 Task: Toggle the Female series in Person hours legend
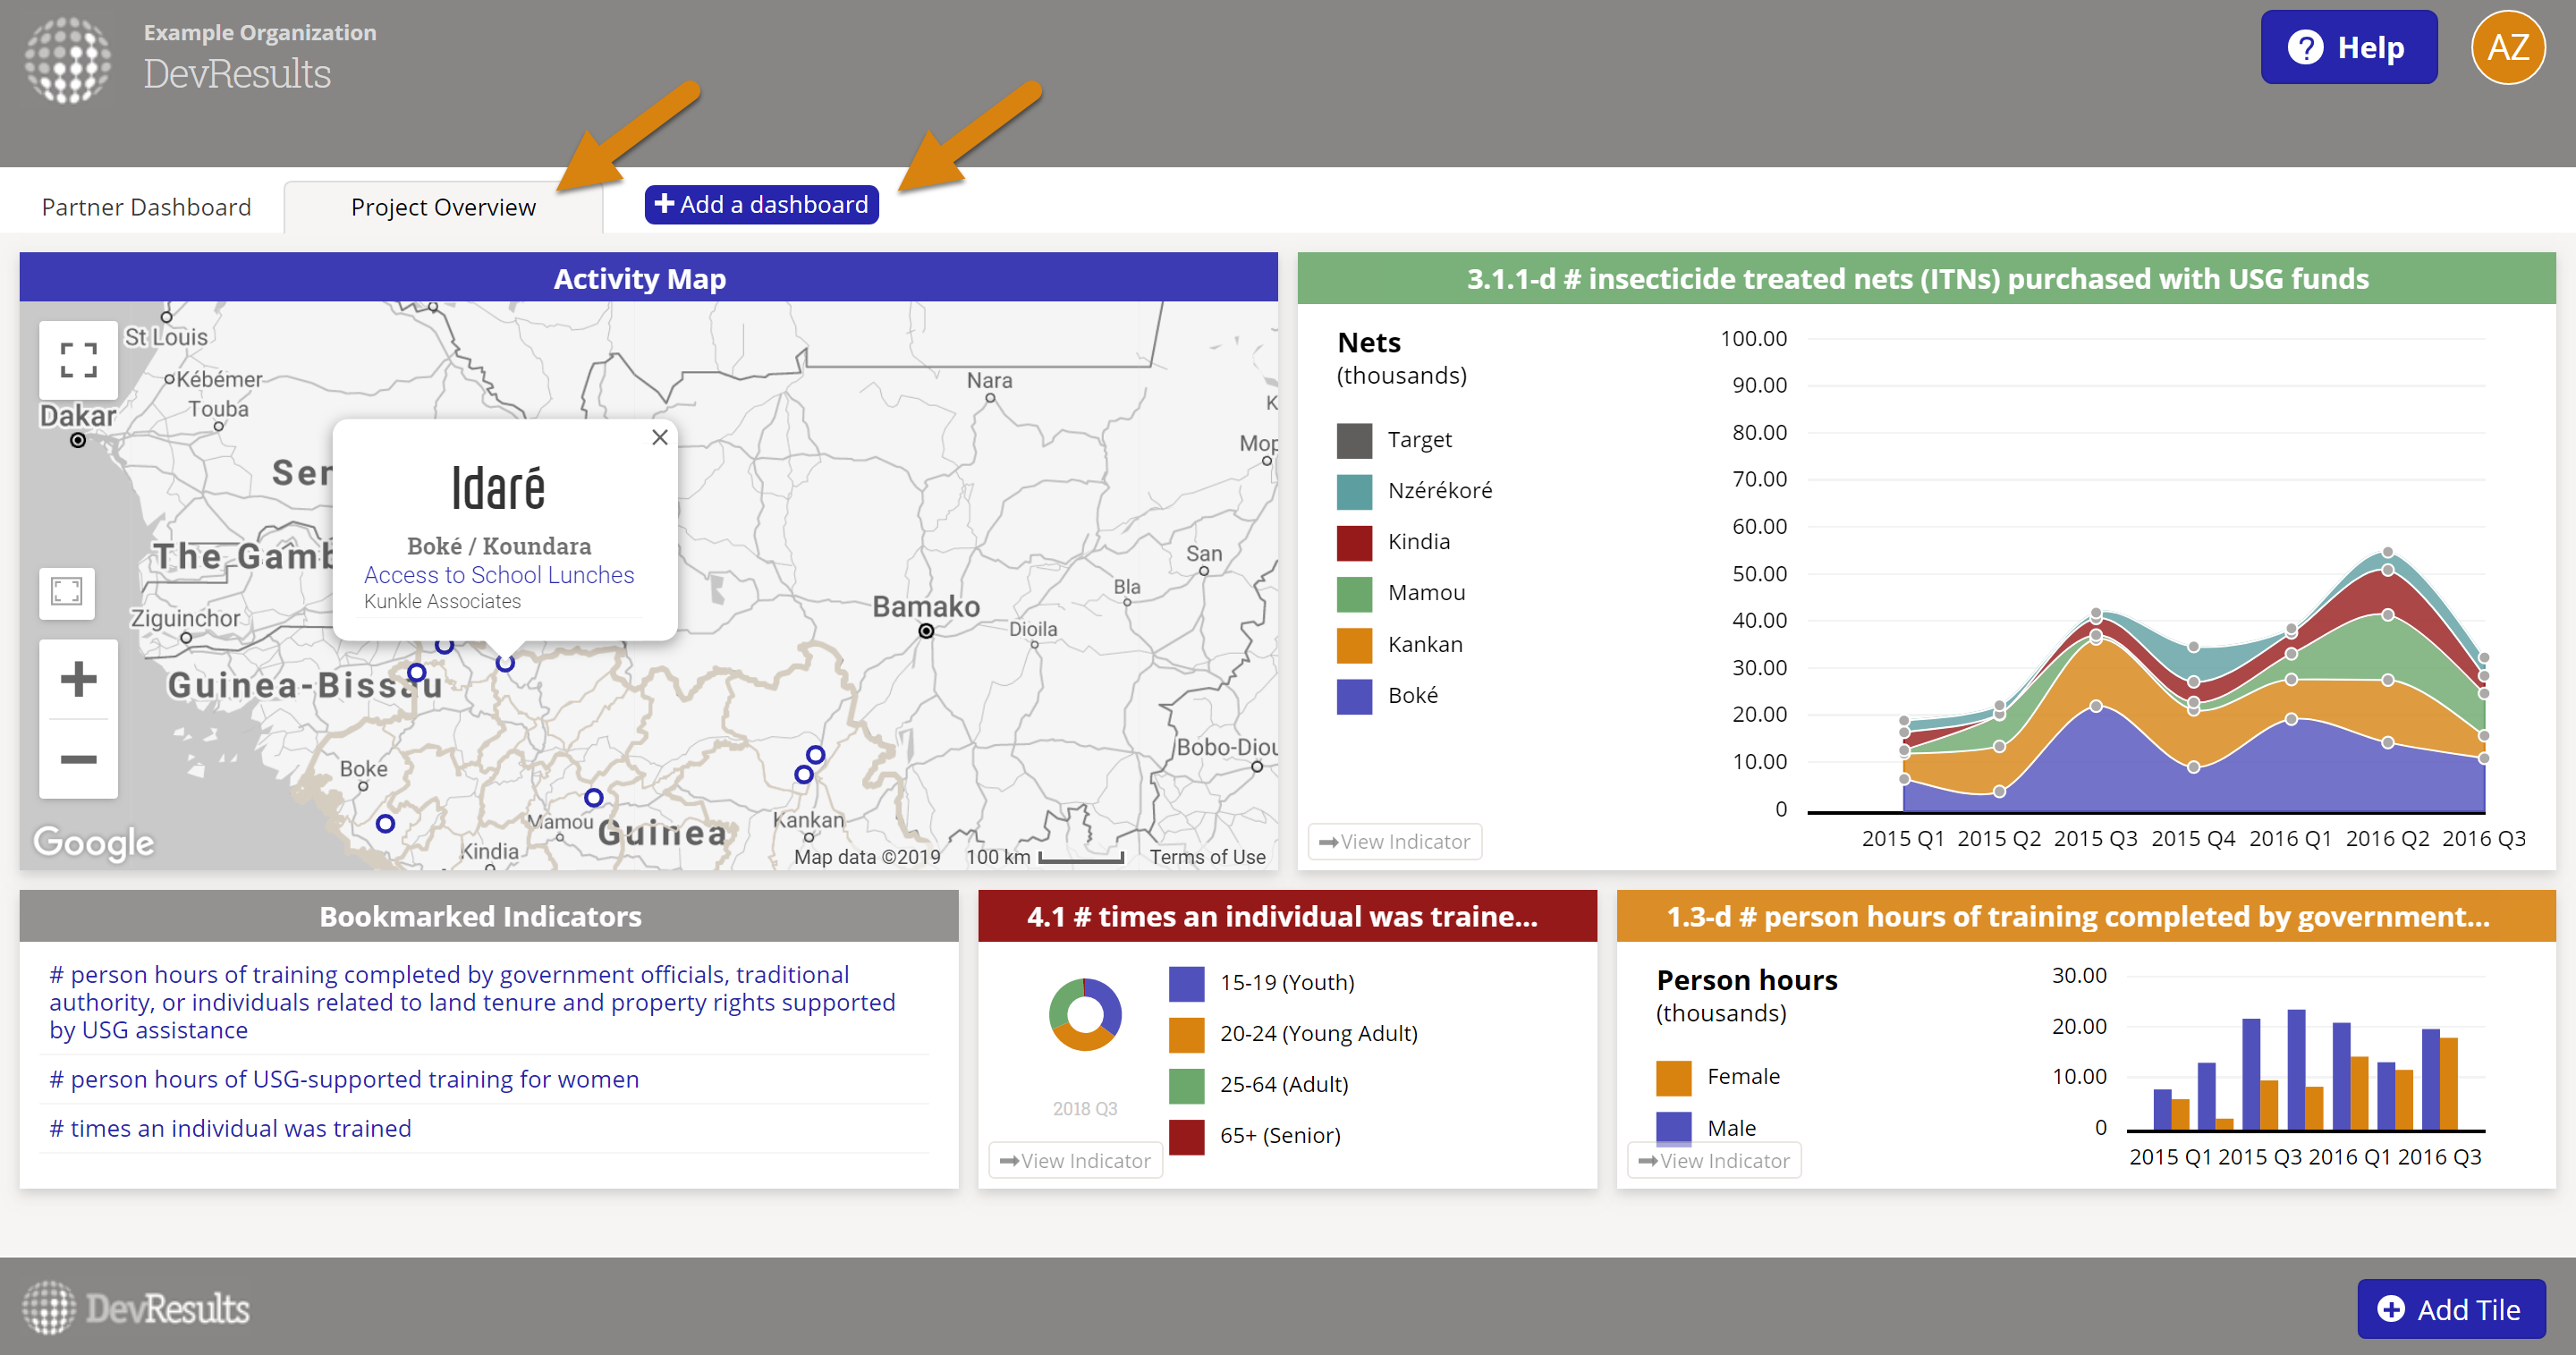click(1742, 1077)
